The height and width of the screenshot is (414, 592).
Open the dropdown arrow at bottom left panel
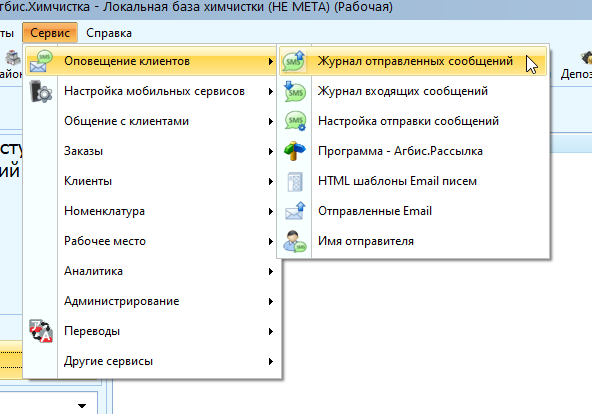(82, 406)
